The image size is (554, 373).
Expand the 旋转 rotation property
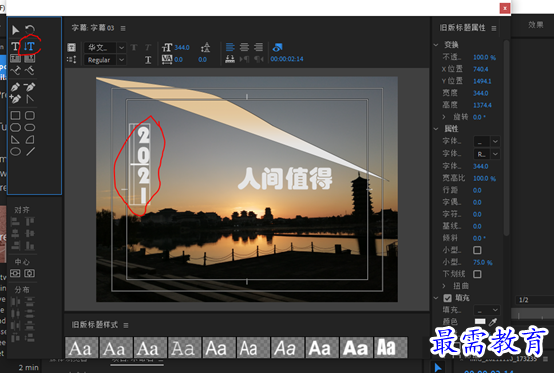click(x=444, y=117)
